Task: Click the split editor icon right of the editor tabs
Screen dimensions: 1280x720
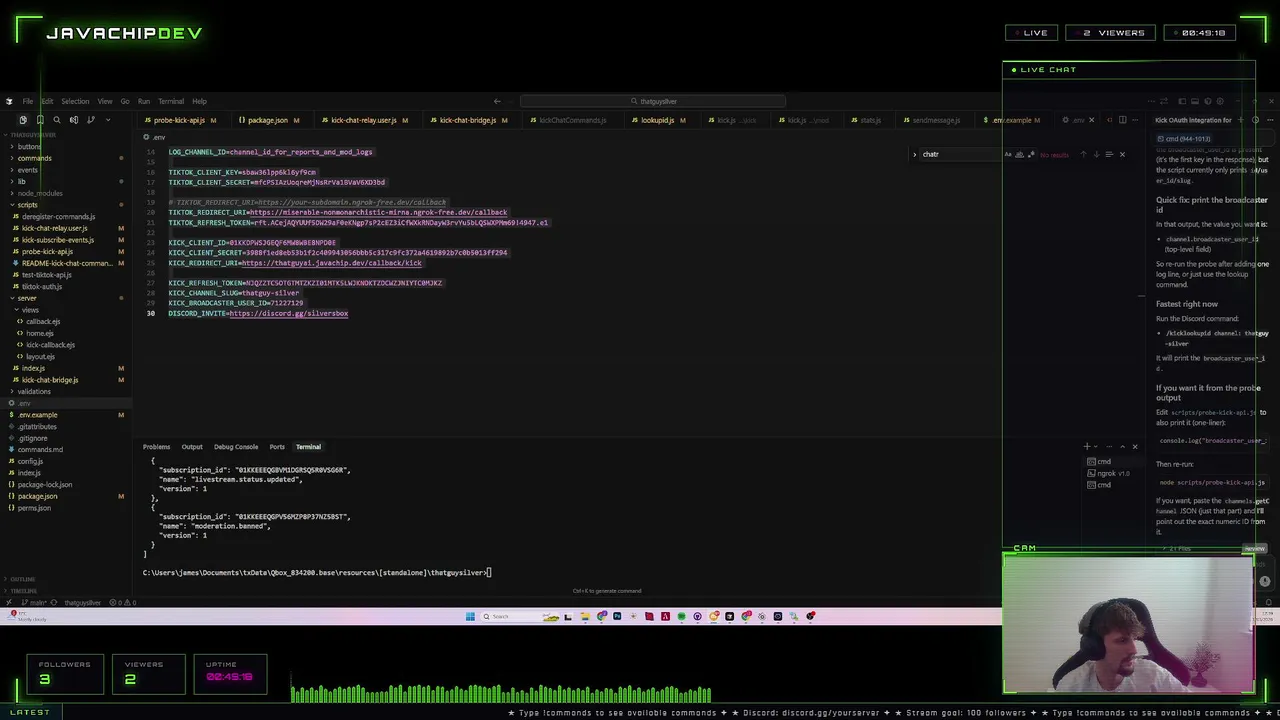Action: 1122,120
